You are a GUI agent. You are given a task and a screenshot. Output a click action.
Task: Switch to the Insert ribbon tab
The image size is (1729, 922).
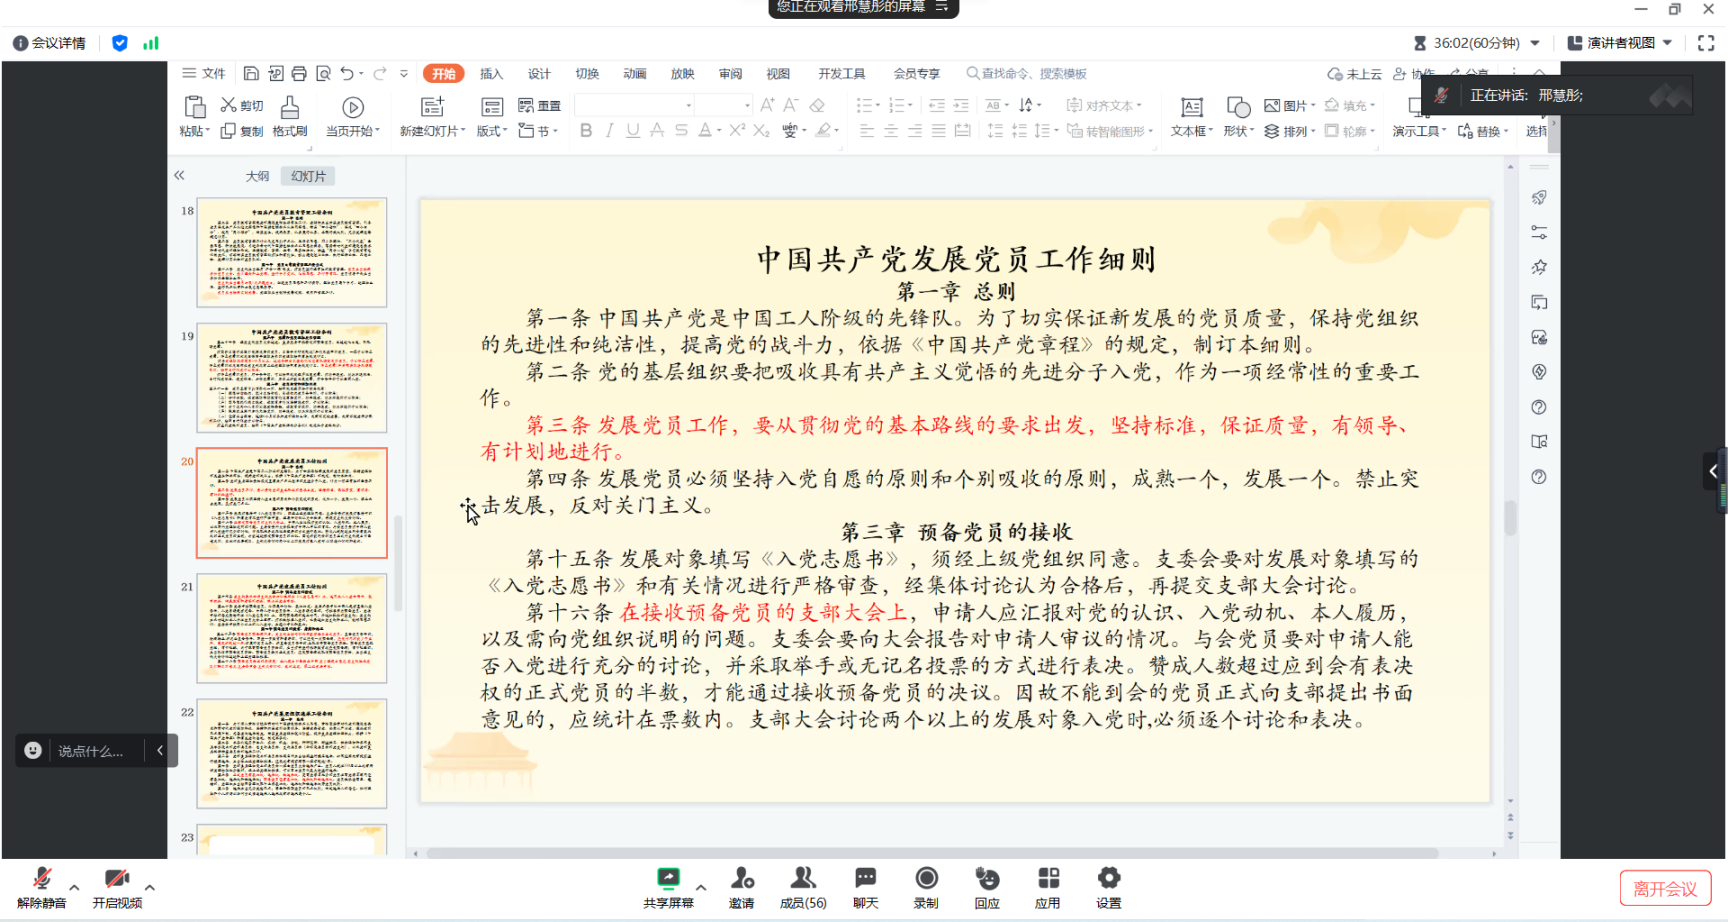coord(491,74)
